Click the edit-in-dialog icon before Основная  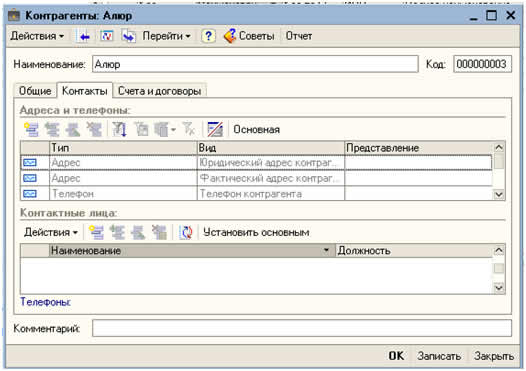point(215,129)
